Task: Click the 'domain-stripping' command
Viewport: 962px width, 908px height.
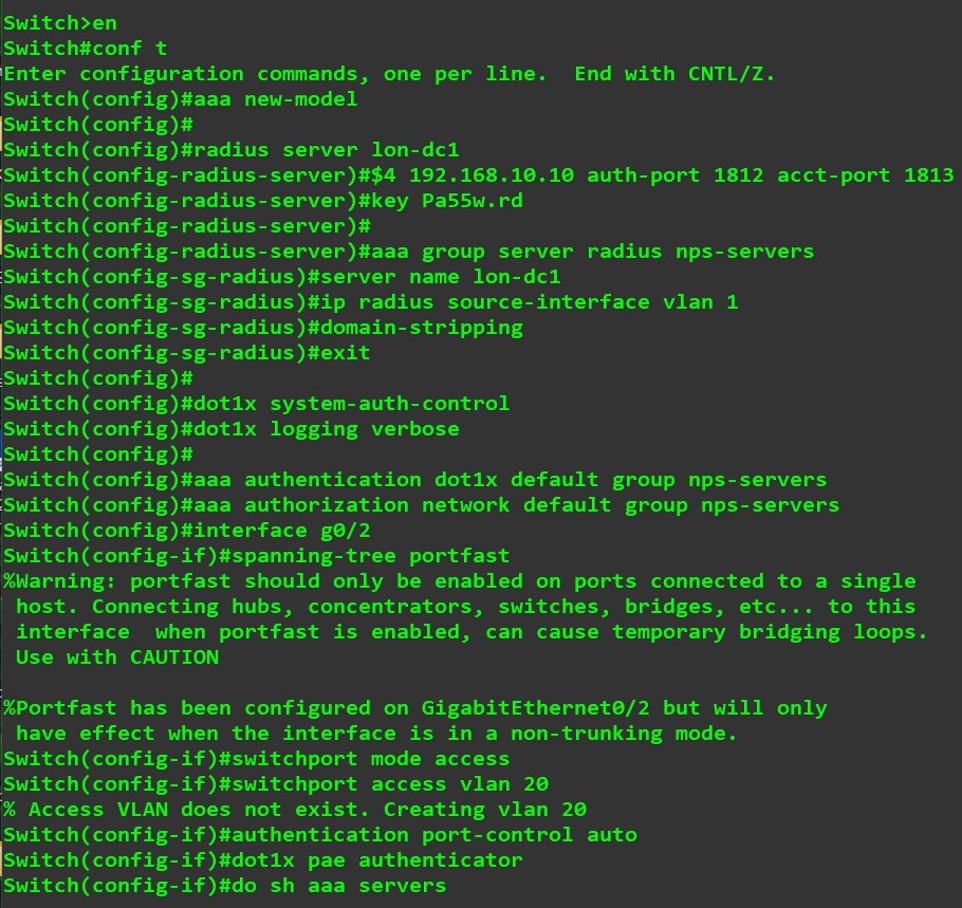Action: (x=421, y=328)
